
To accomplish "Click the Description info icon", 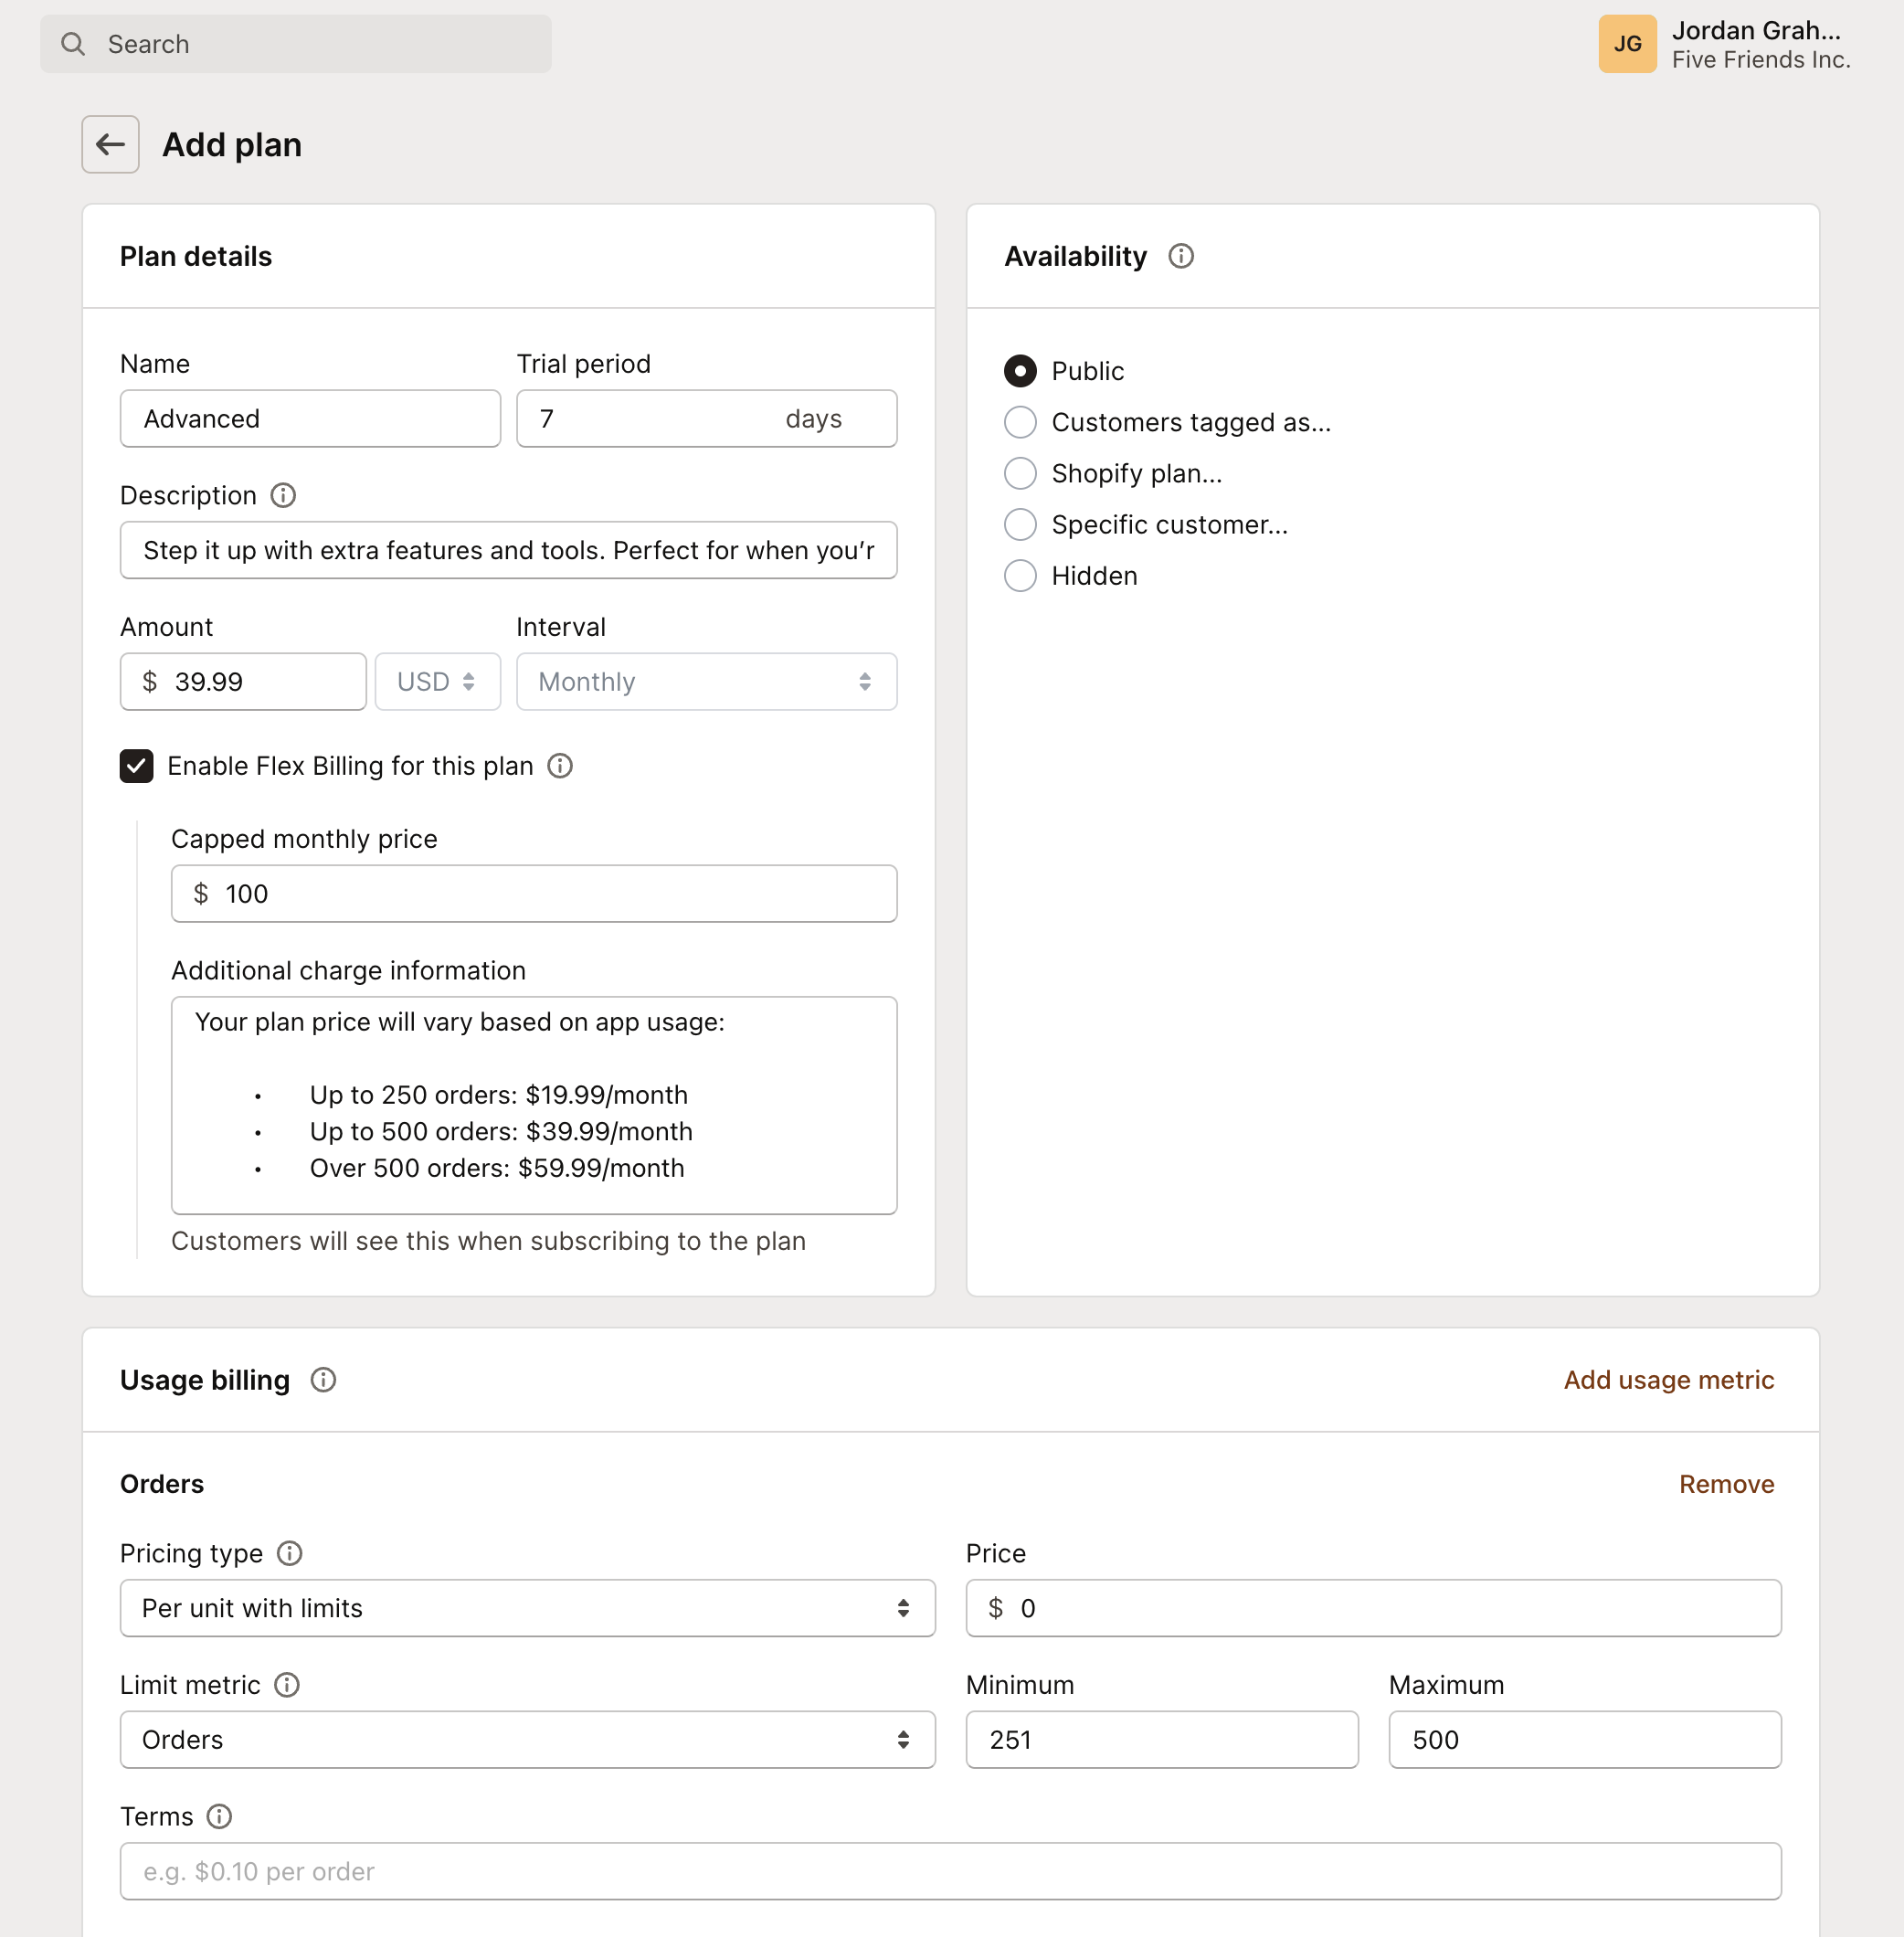I will [284, 495].
